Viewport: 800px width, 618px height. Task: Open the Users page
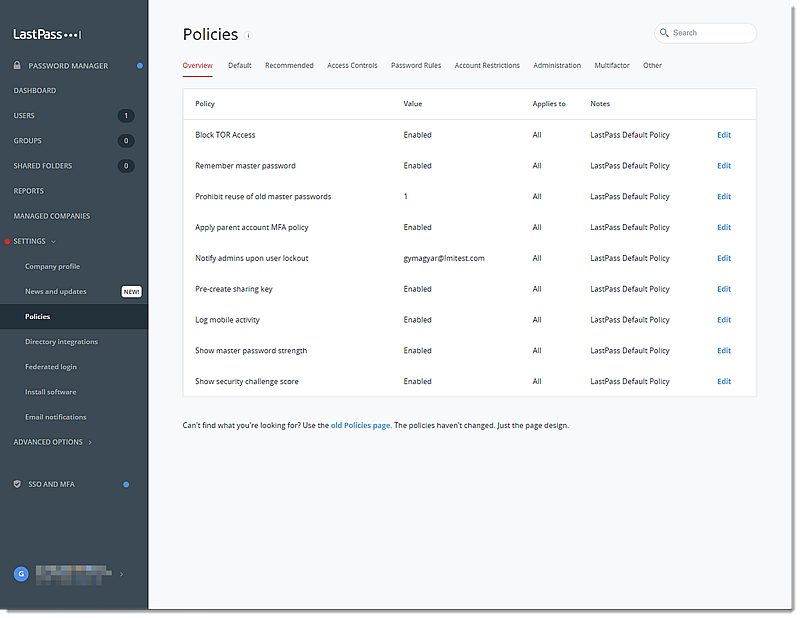click(24, 115)
